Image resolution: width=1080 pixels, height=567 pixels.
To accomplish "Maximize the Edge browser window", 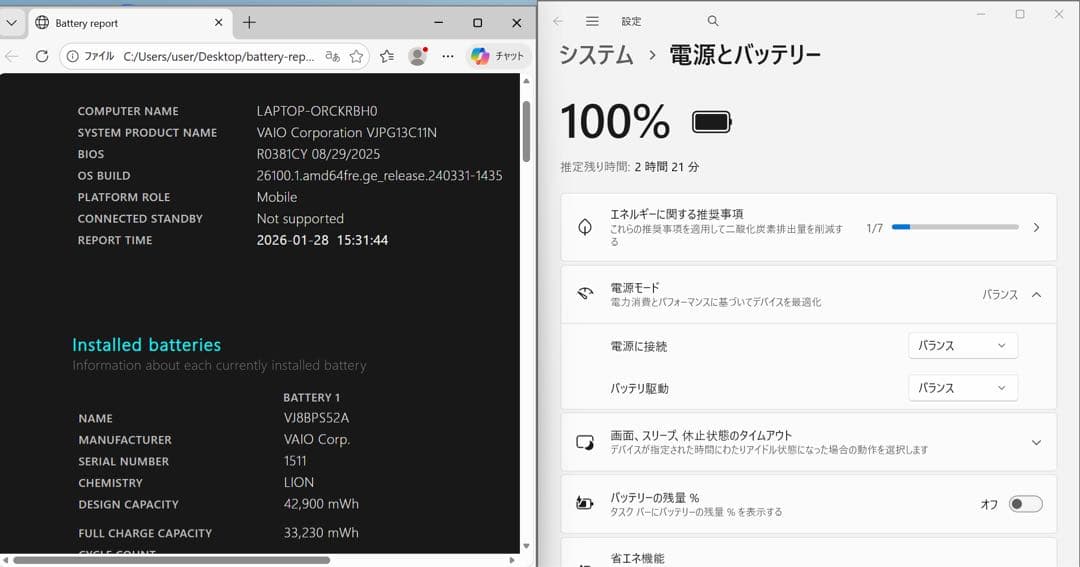I will point(477,23).
